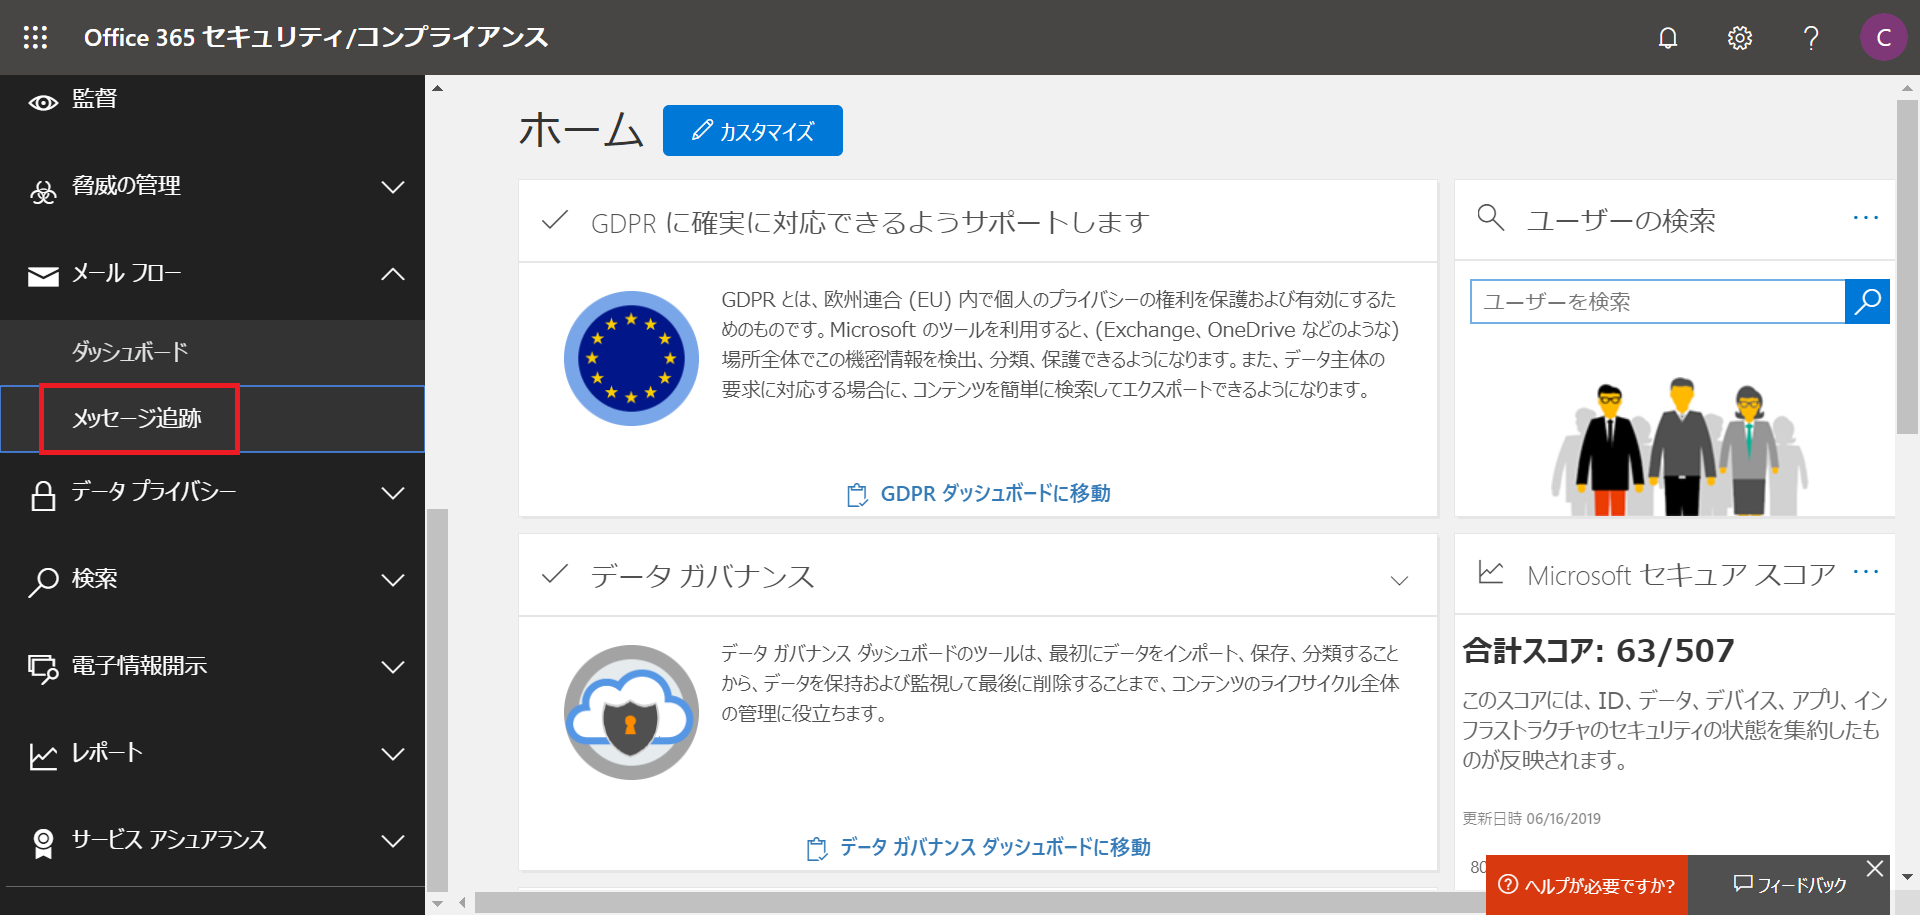This screenshot has width=1920, height=915.
Task: Click the sidebar vertical scrollbar thumb
Action: (437, 698)
